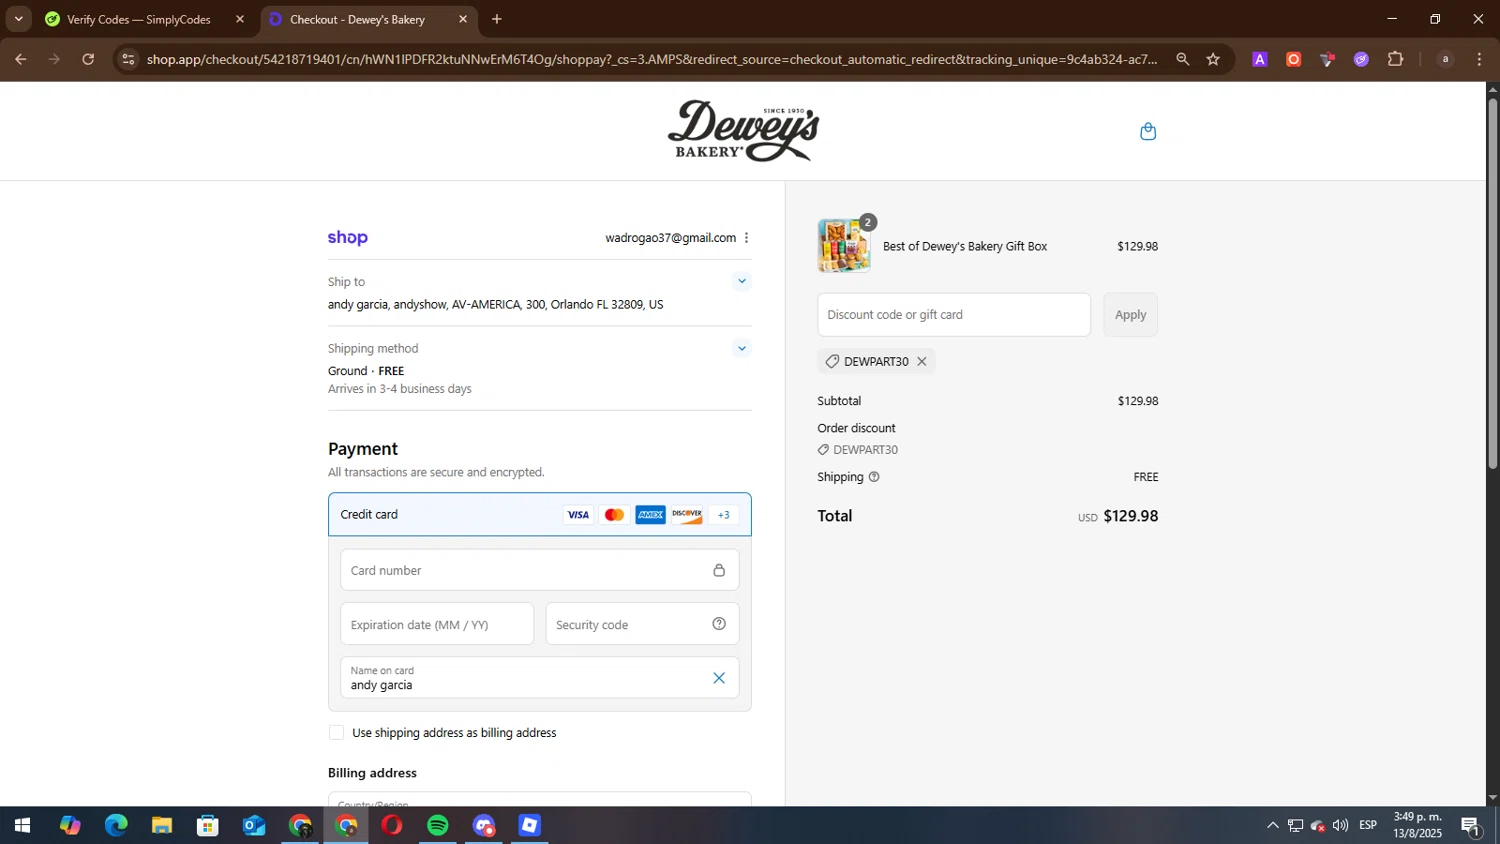Open the shopping bag cart icon
Image resolution: width=1500 pixels, height=844 pixels.
(1148, 131)
